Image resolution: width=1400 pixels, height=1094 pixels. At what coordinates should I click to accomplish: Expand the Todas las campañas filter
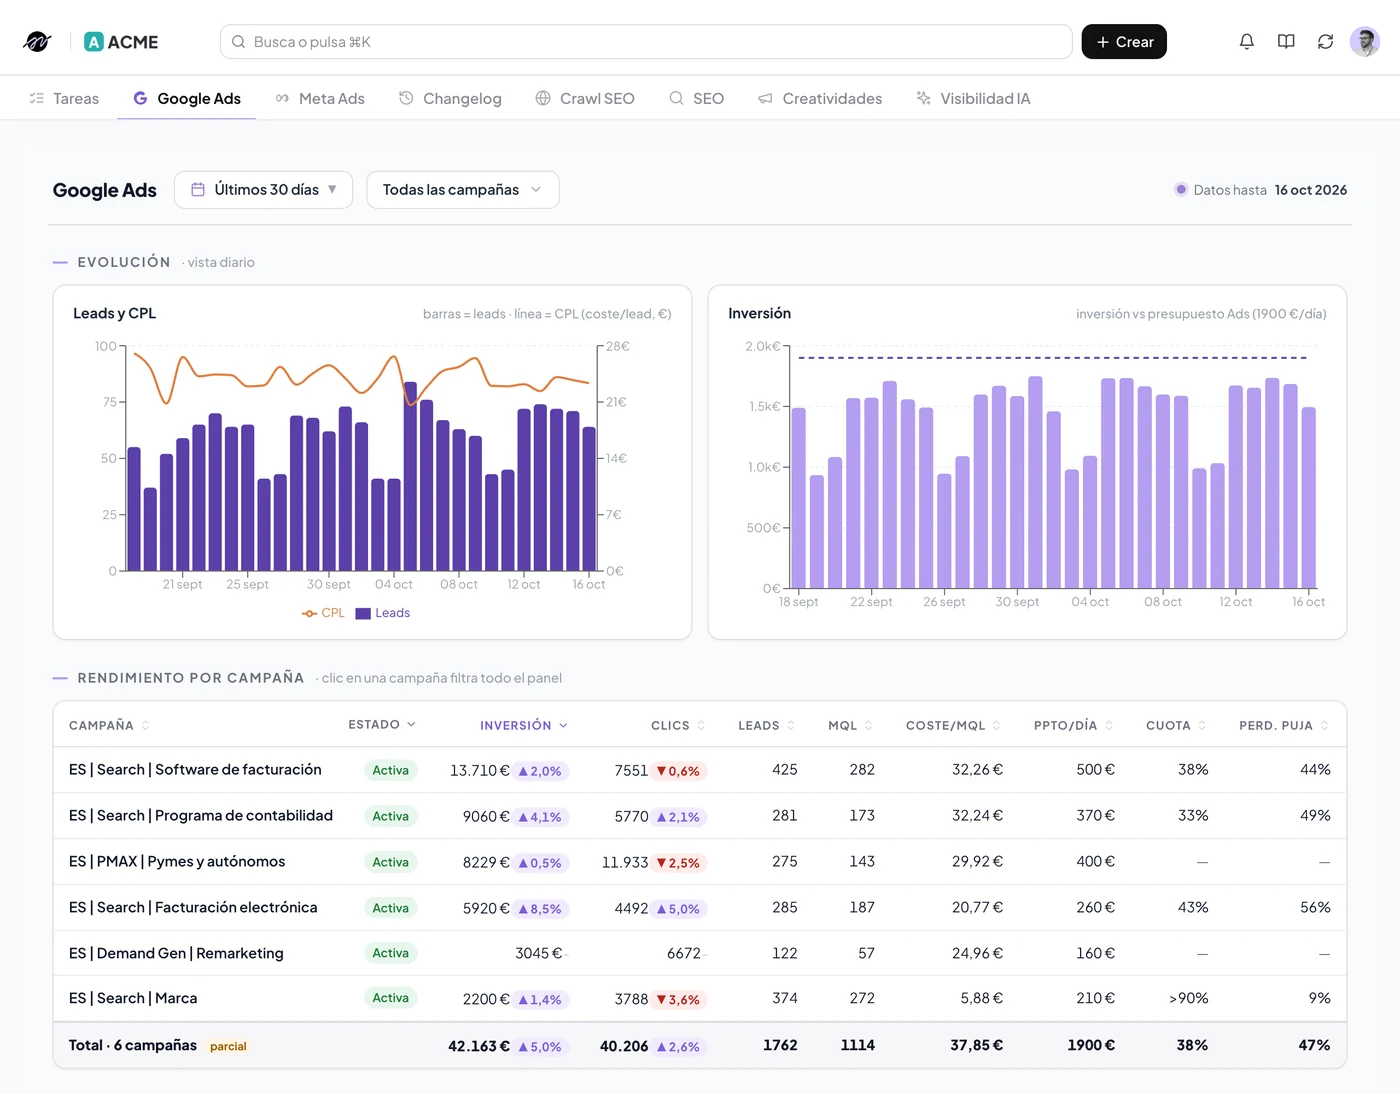click(x=463, y=190)
